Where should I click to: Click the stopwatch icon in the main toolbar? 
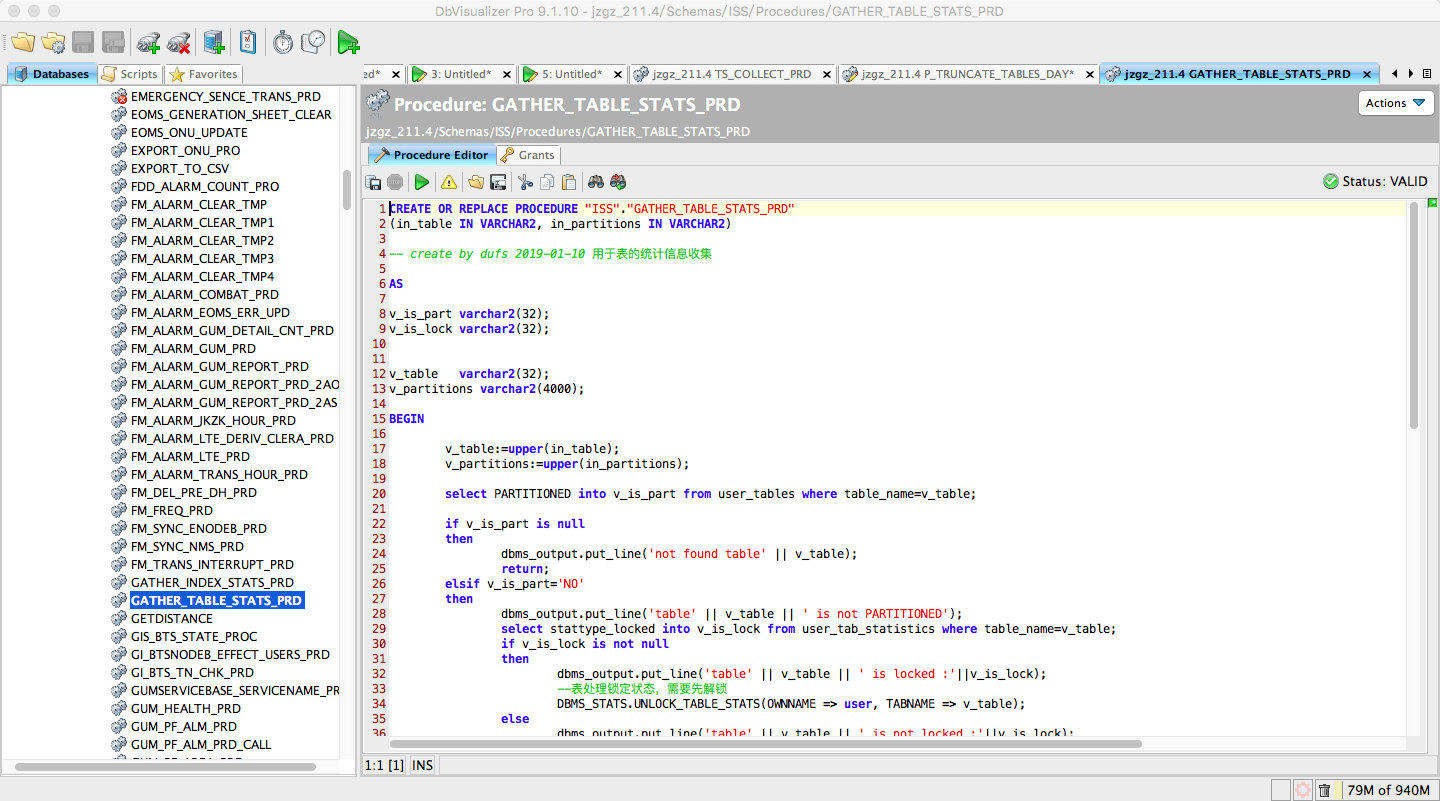(283, 42)
